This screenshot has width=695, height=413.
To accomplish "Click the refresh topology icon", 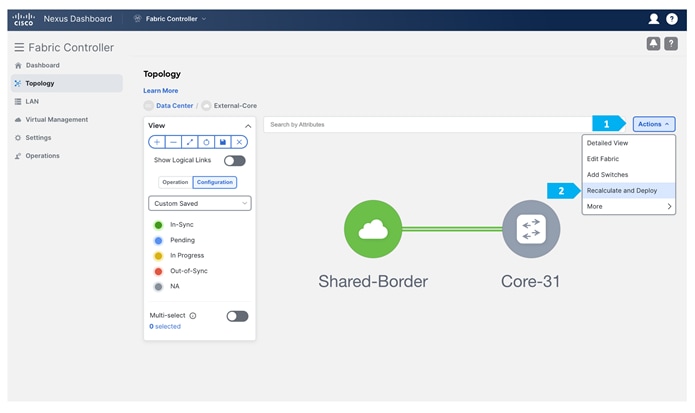I will [206, 142].
